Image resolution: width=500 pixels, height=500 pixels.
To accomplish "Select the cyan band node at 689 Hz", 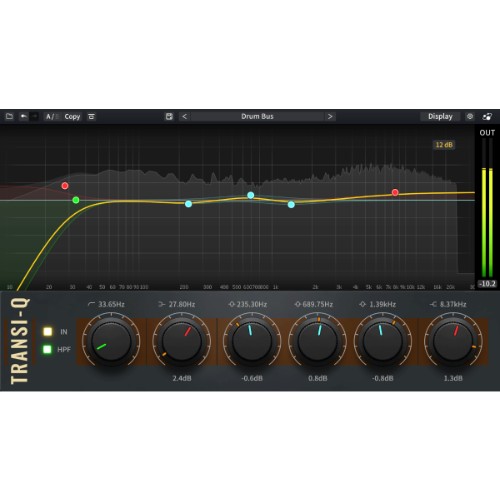I will [x=251, y=195].
